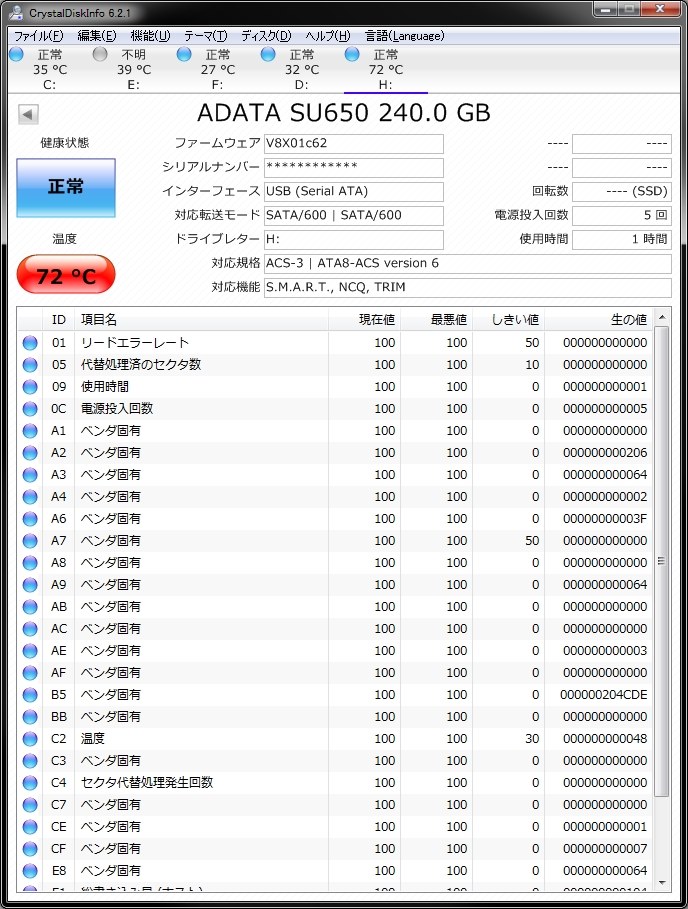Screen dimensions: 688x909
Task: Select the 代替処理済のセクタ数 row name
Action: [141, 365]
